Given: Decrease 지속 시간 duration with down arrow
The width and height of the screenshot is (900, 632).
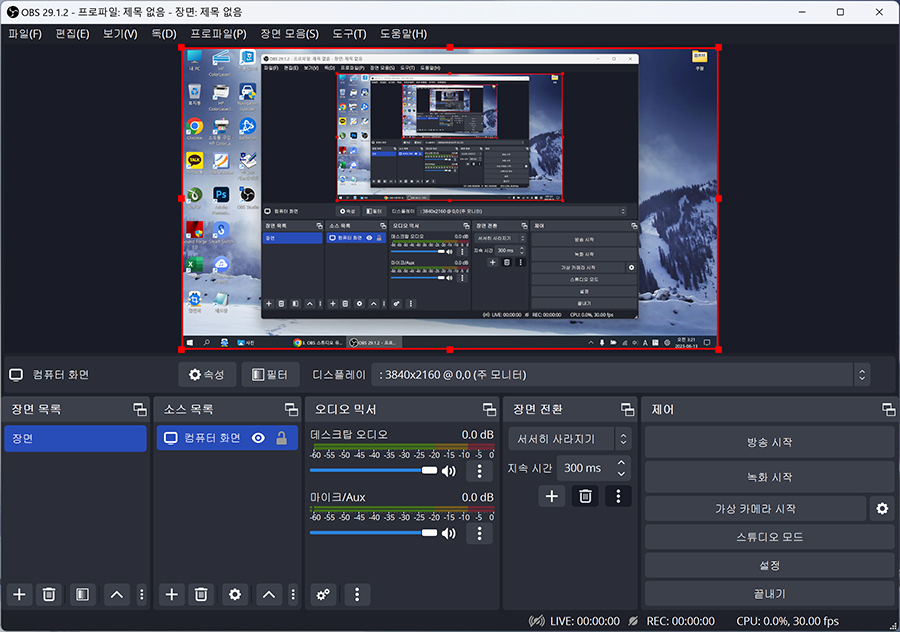Looking at the screenshot, I should click(621, 474).
